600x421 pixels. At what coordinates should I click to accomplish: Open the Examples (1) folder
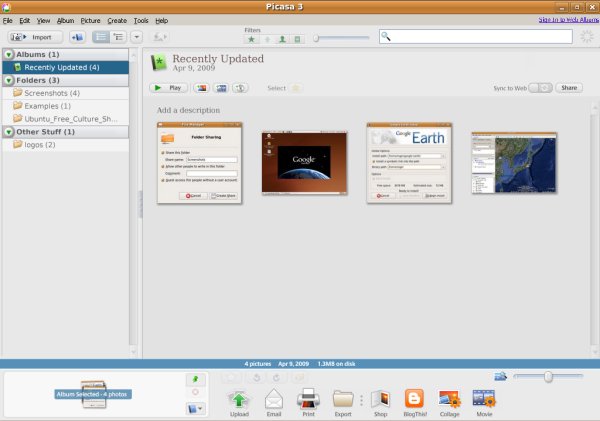65,106
